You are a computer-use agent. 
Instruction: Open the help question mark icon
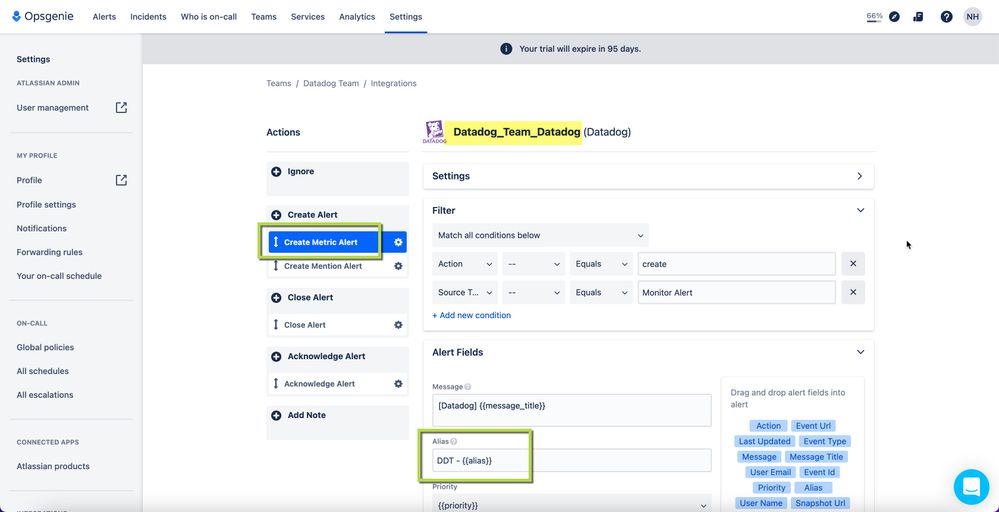(946, 17)
